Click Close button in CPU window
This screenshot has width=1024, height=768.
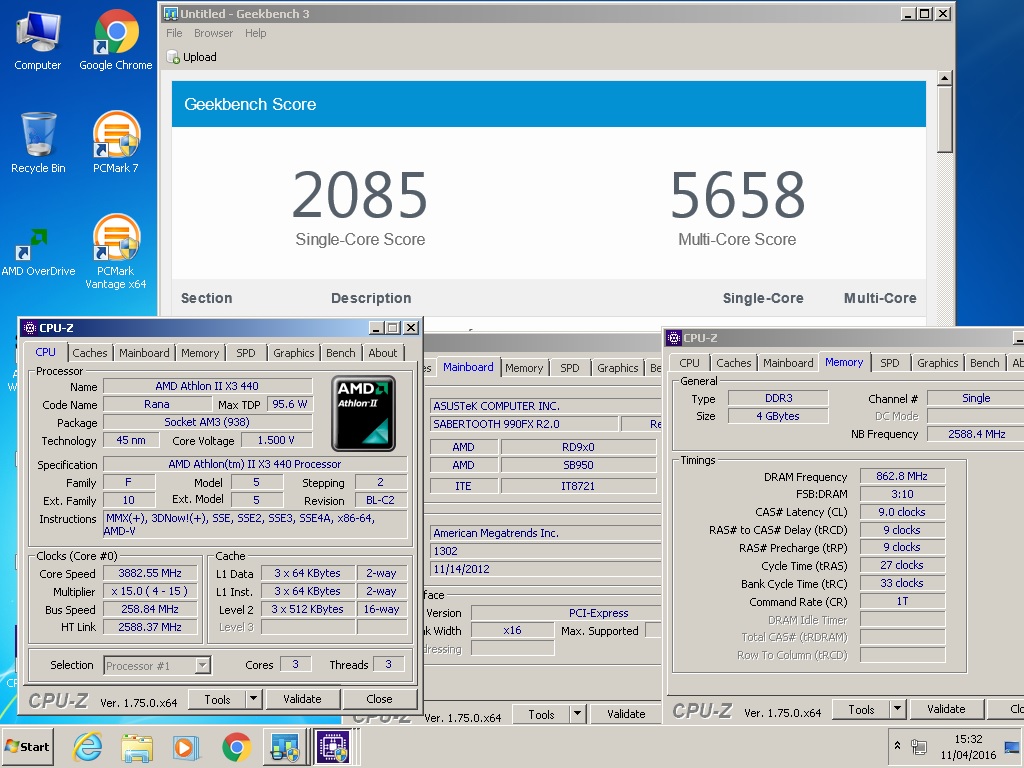point(379,699)
